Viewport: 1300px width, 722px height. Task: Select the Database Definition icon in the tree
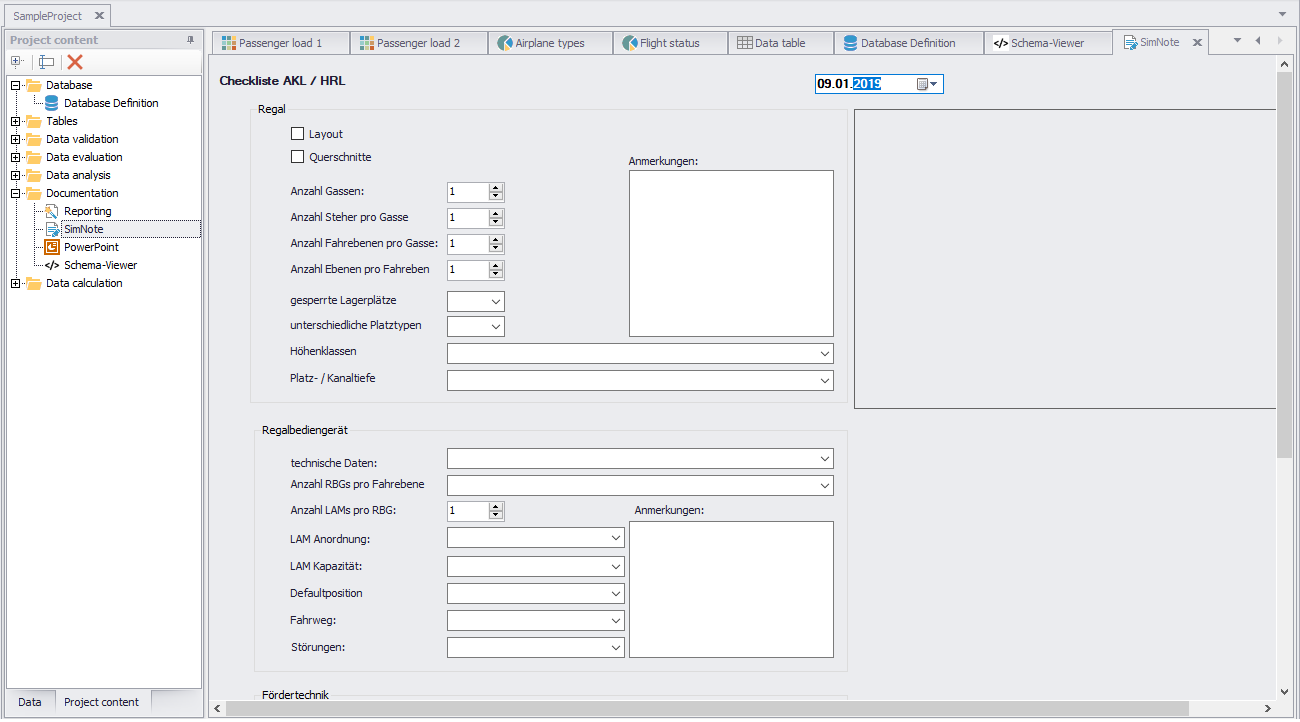tap(49, 102)
